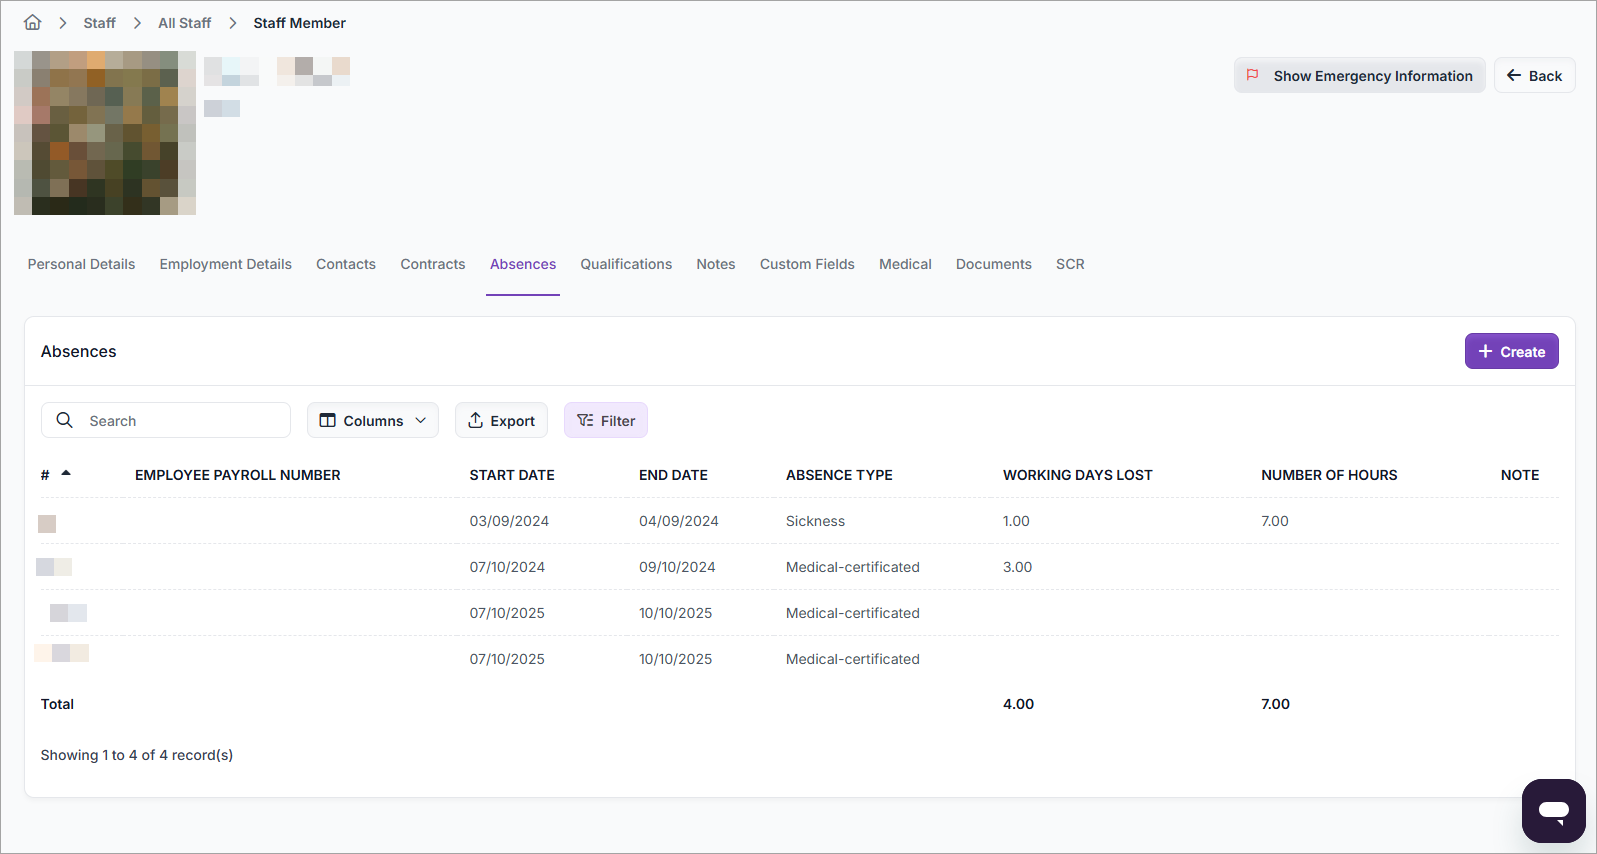The image size is (1597, 854).
Task: Click the search magnifier icon
Action: point(65,420)
